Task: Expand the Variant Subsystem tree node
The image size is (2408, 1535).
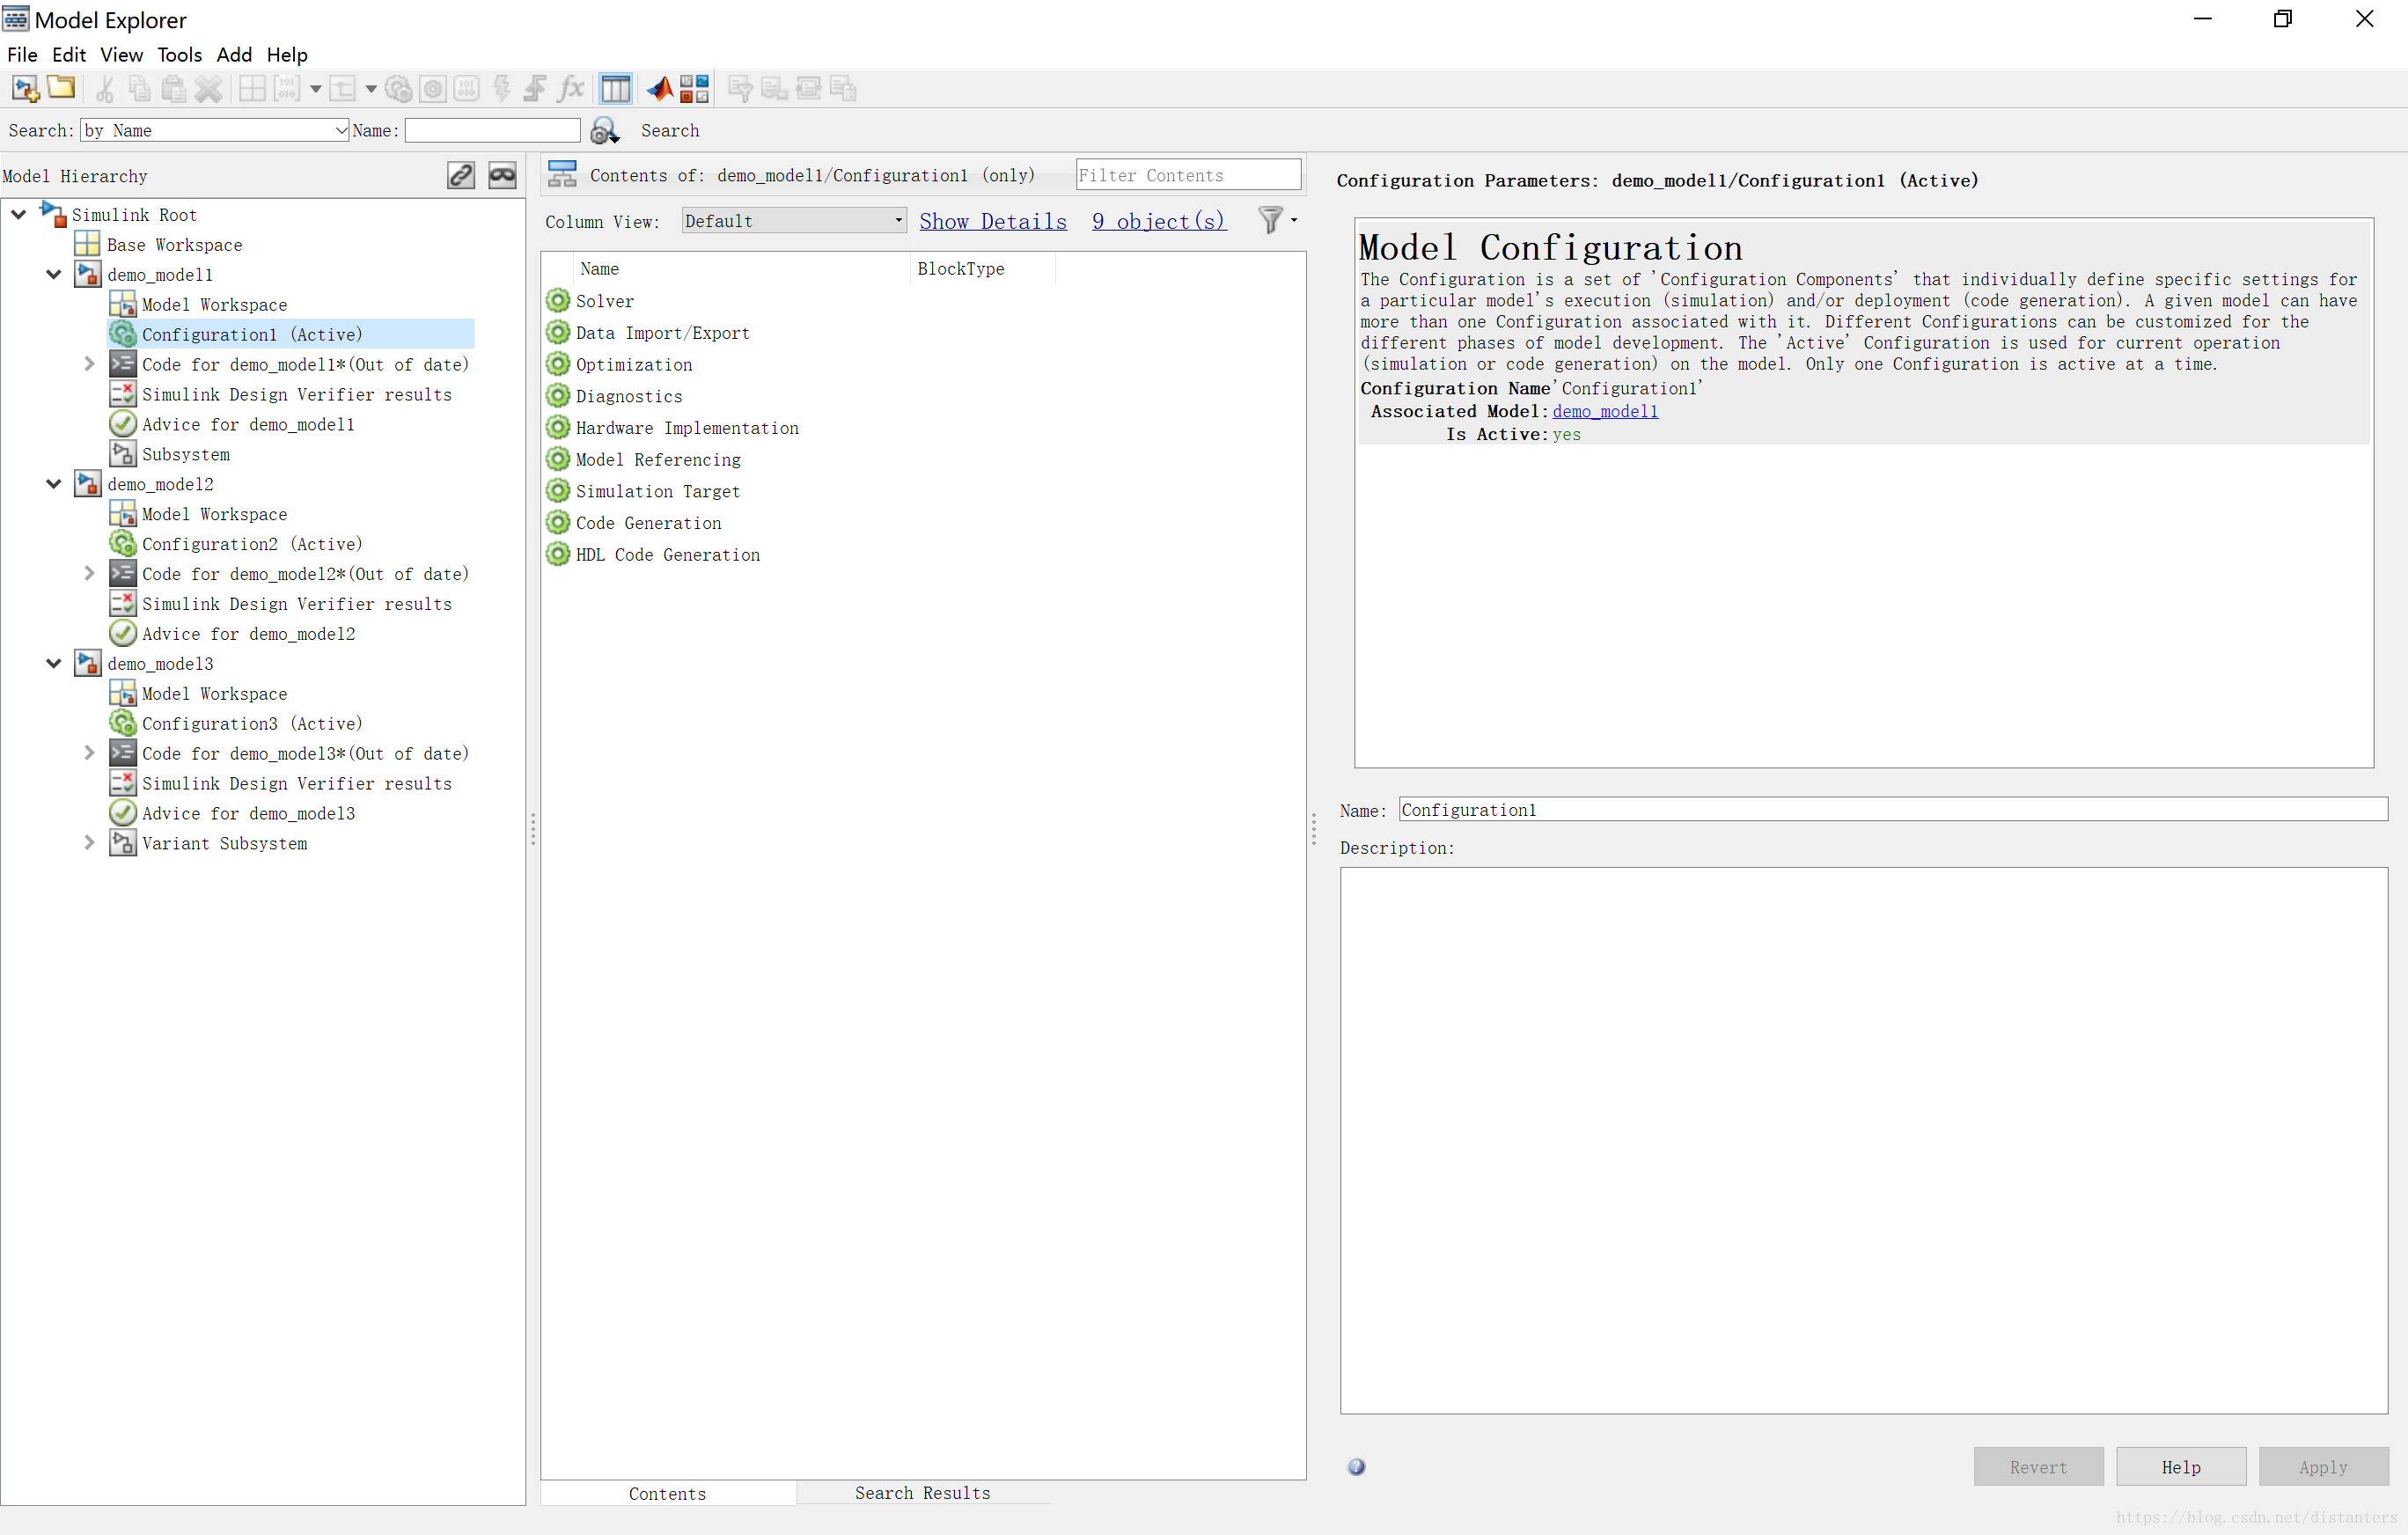Action: (x=89, y=843)
